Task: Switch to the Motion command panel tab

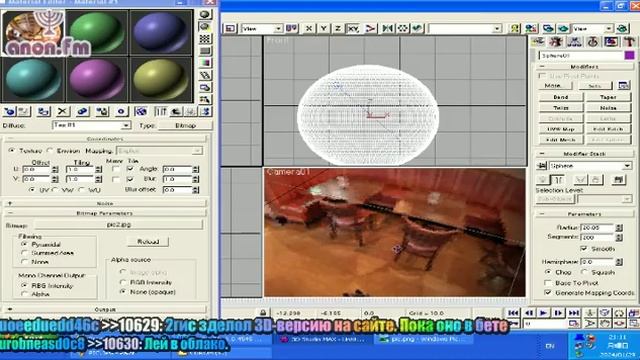Action: (593, 41)
